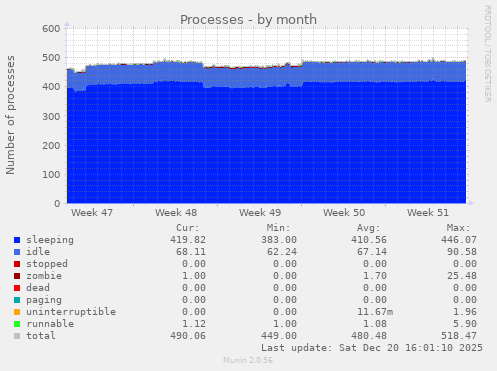Click idle current value 68.11

(x=191, y=252)
